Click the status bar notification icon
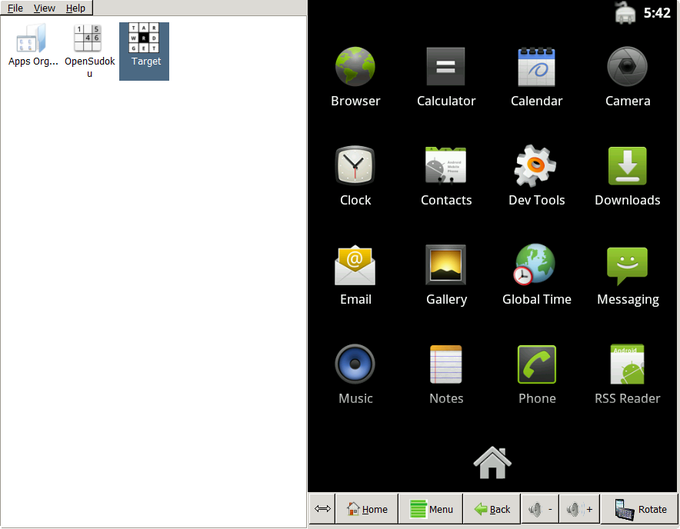Image resolution: width=680 pixels, height=529 pixels. [x=625, y=13]
